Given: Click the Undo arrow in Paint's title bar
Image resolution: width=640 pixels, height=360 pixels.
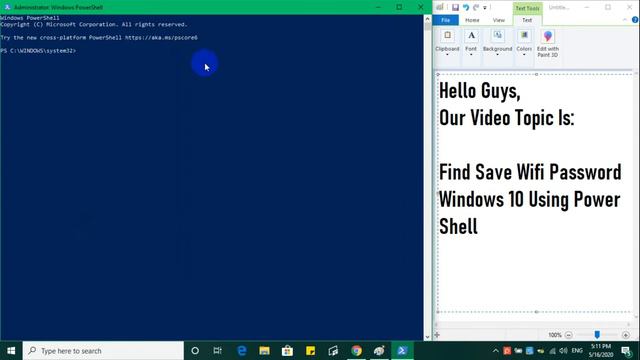Looking at the screenshot, I should pos(466,7).
